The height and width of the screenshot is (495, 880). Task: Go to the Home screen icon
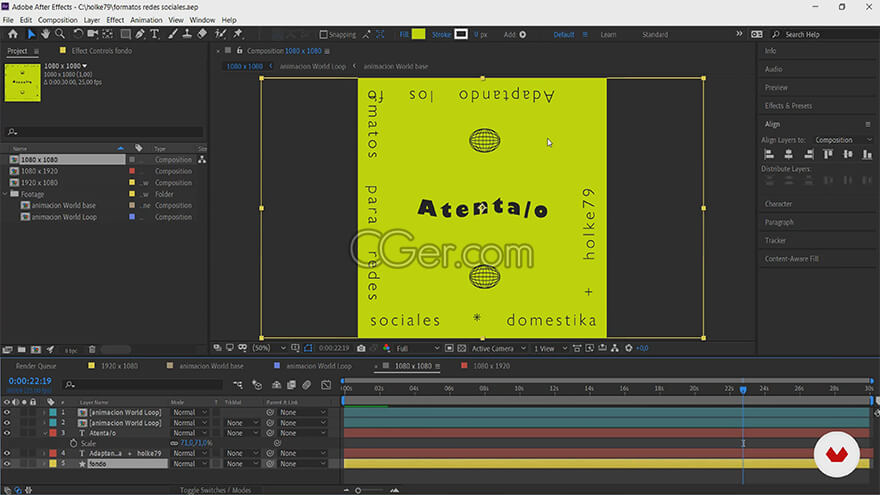point(12,34)
